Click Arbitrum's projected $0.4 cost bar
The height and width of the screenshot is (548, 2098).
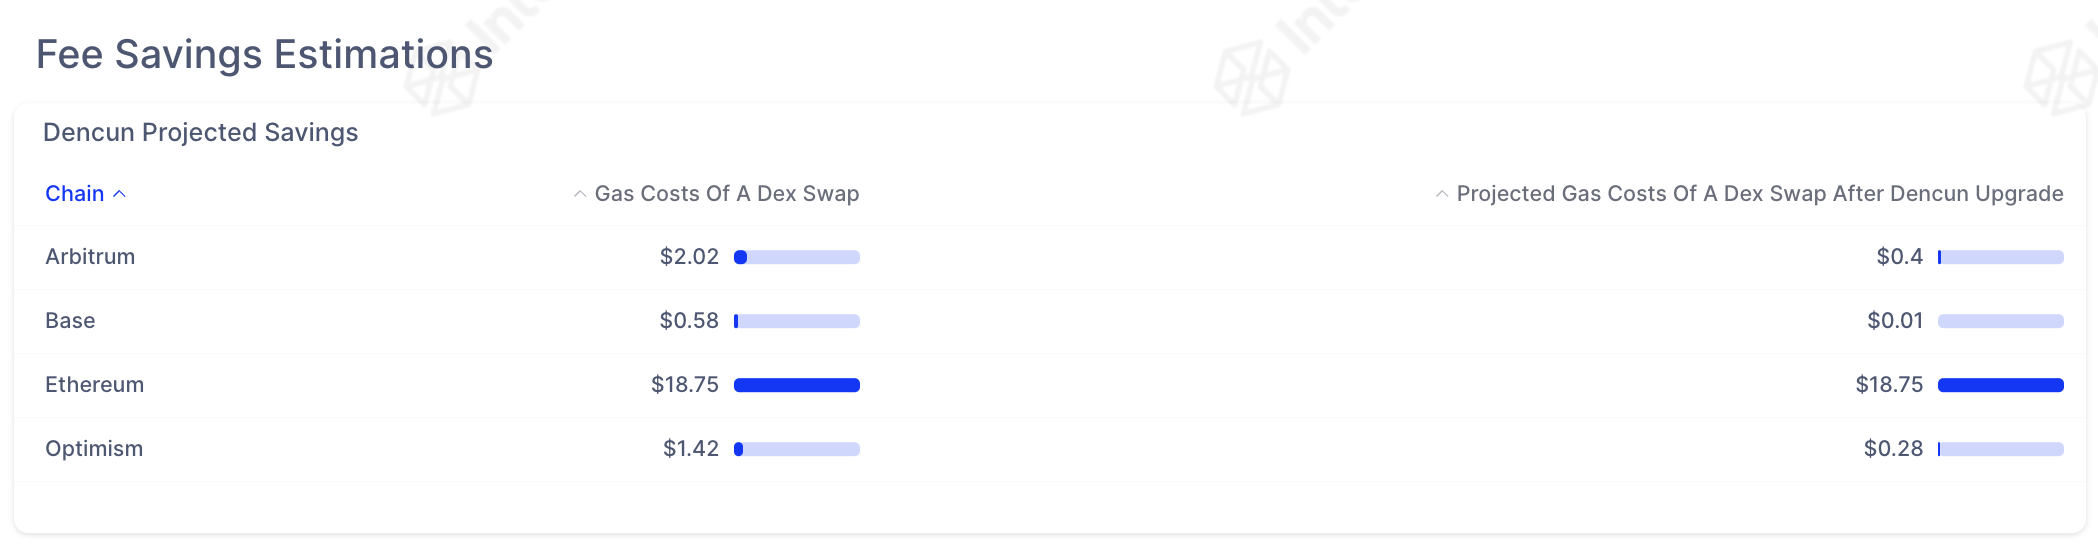2001,257
